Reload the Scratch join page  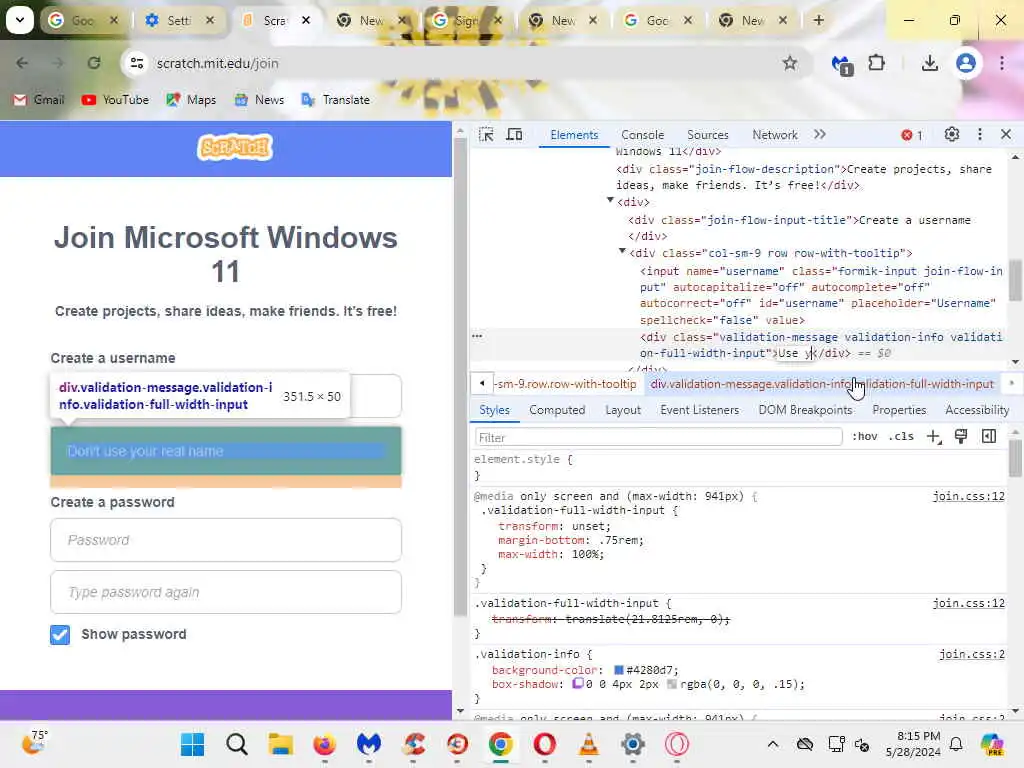(94, 63)
